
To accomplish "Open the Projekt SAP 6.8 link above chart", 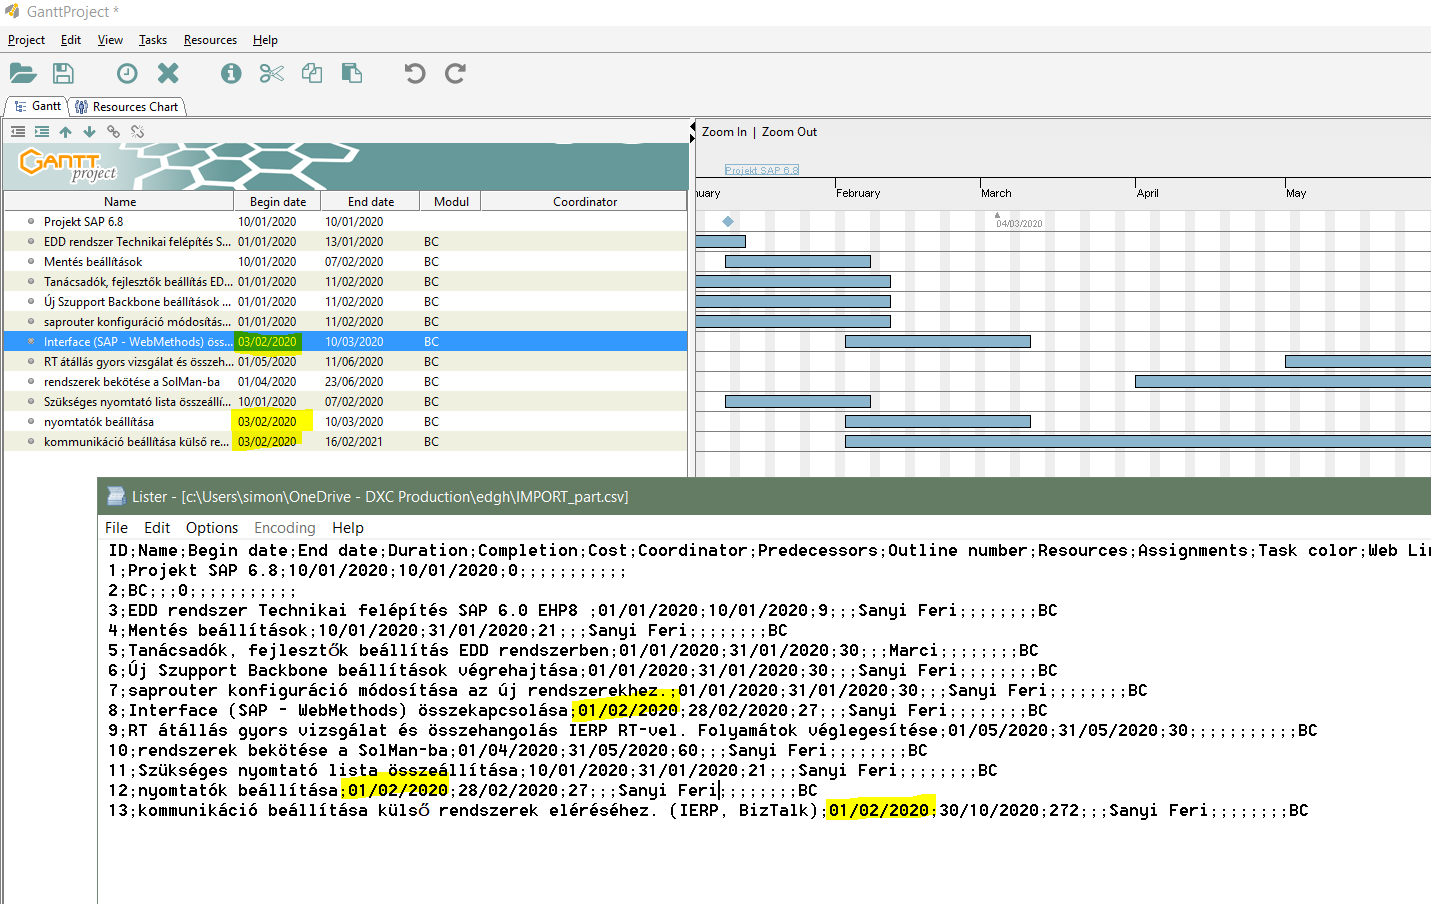I will [x=761, y=169].
